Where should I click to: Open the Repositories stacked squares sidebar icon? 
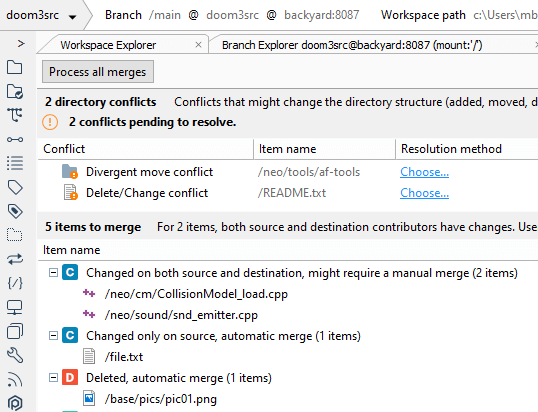click(15, 331)
